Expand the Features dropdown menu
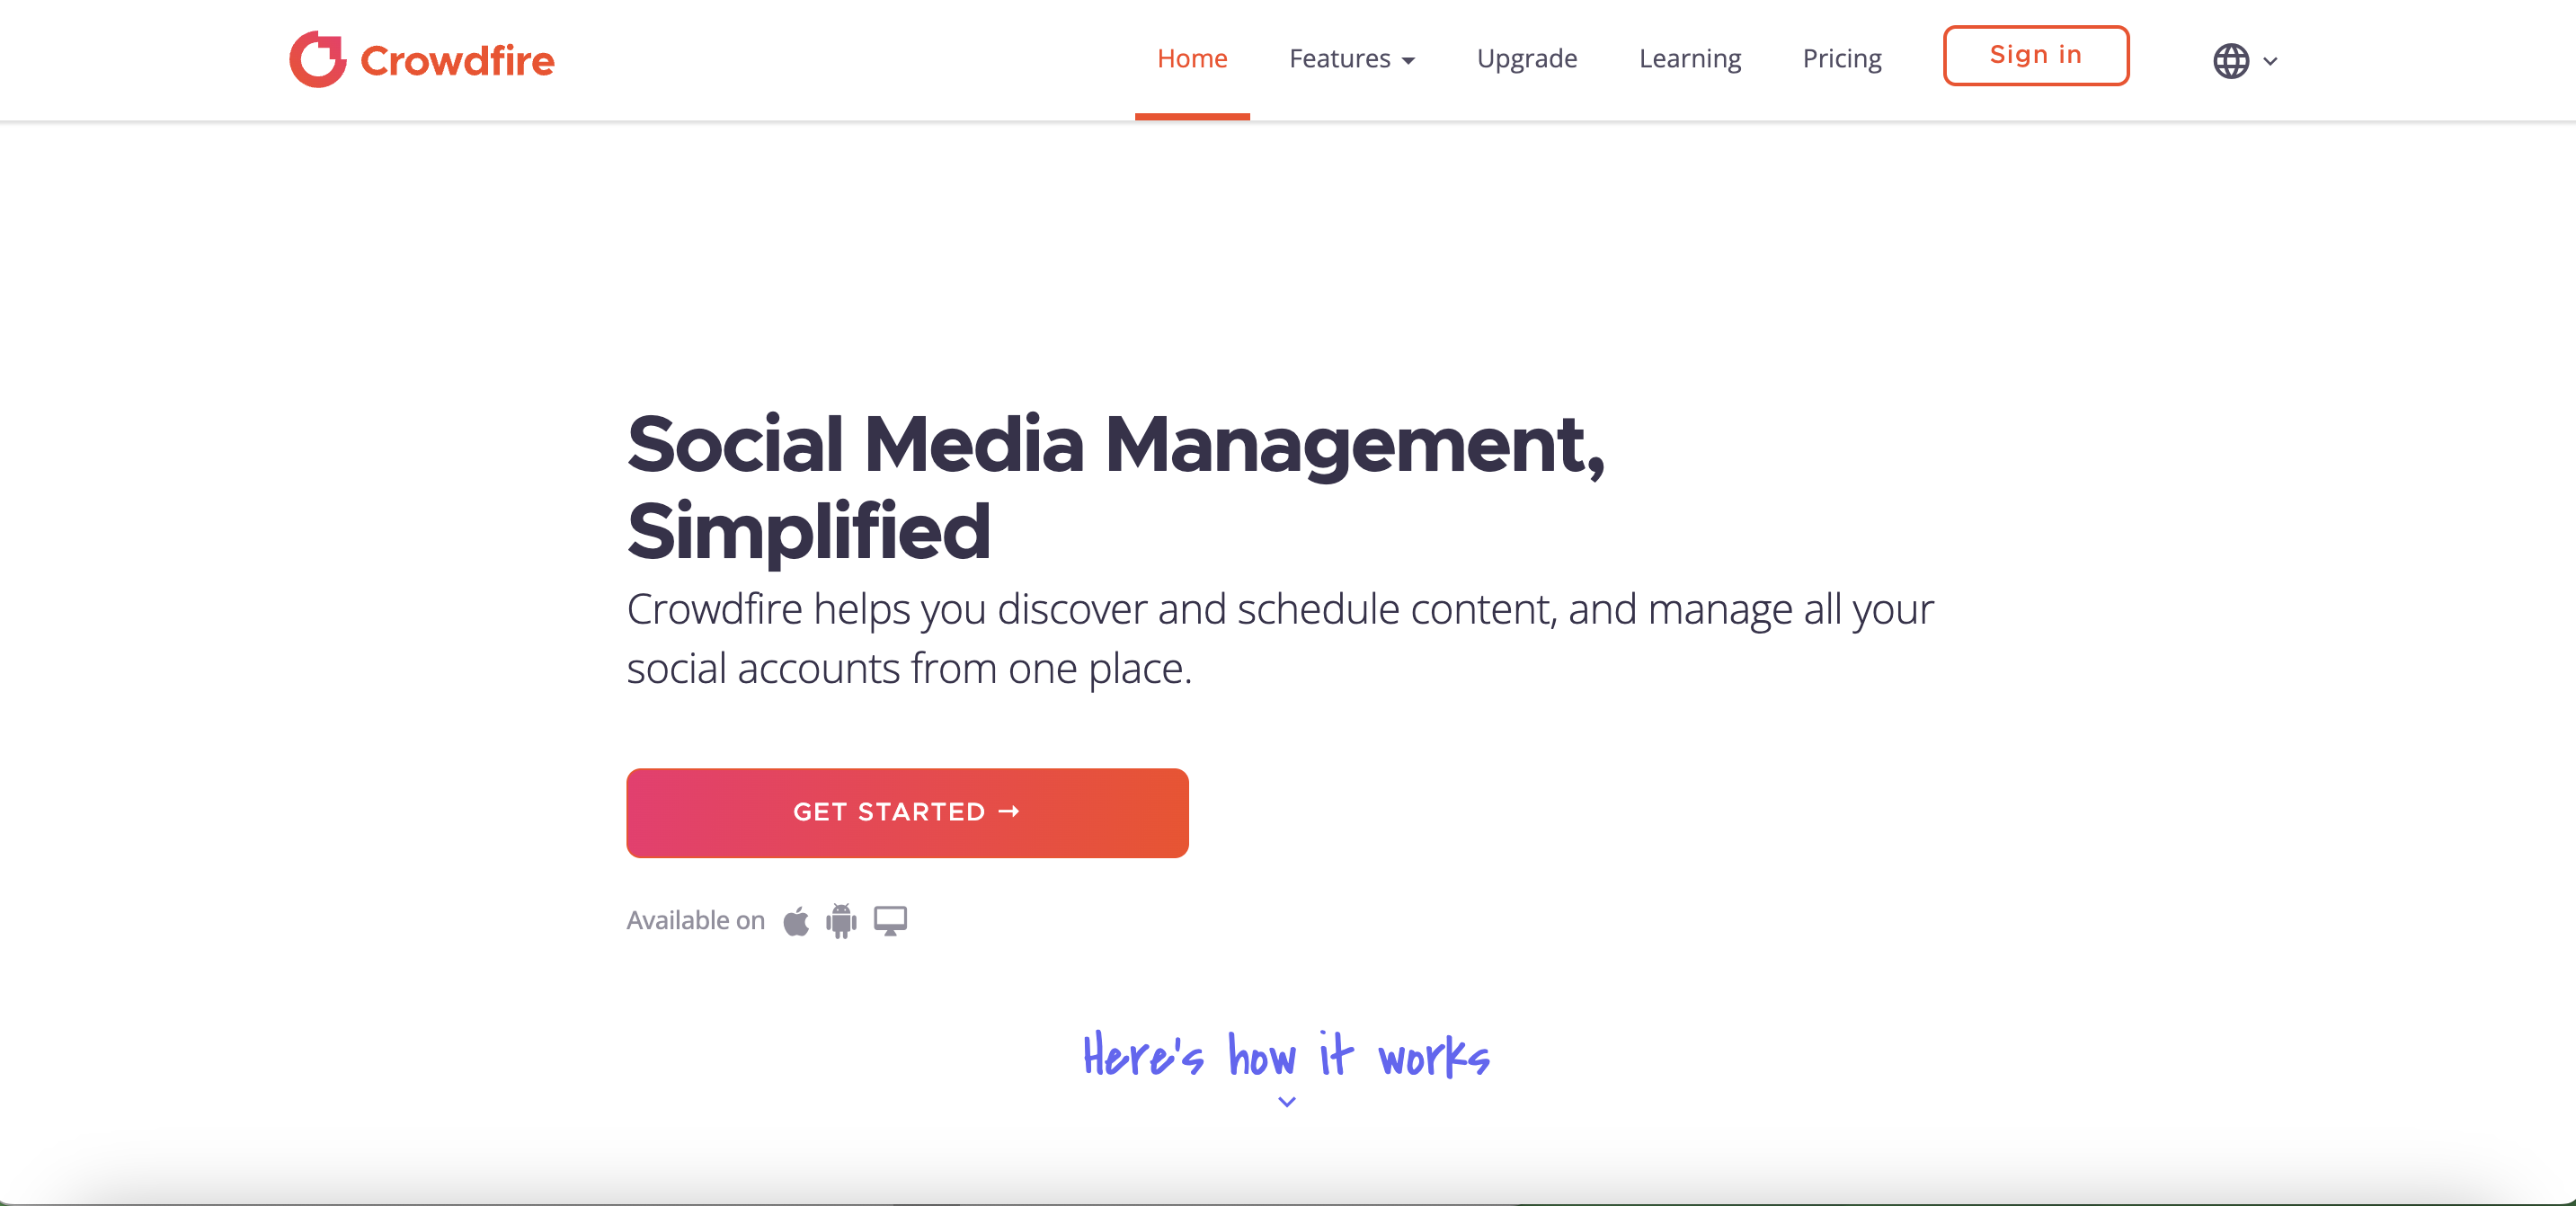 (x=1350, y=58)
